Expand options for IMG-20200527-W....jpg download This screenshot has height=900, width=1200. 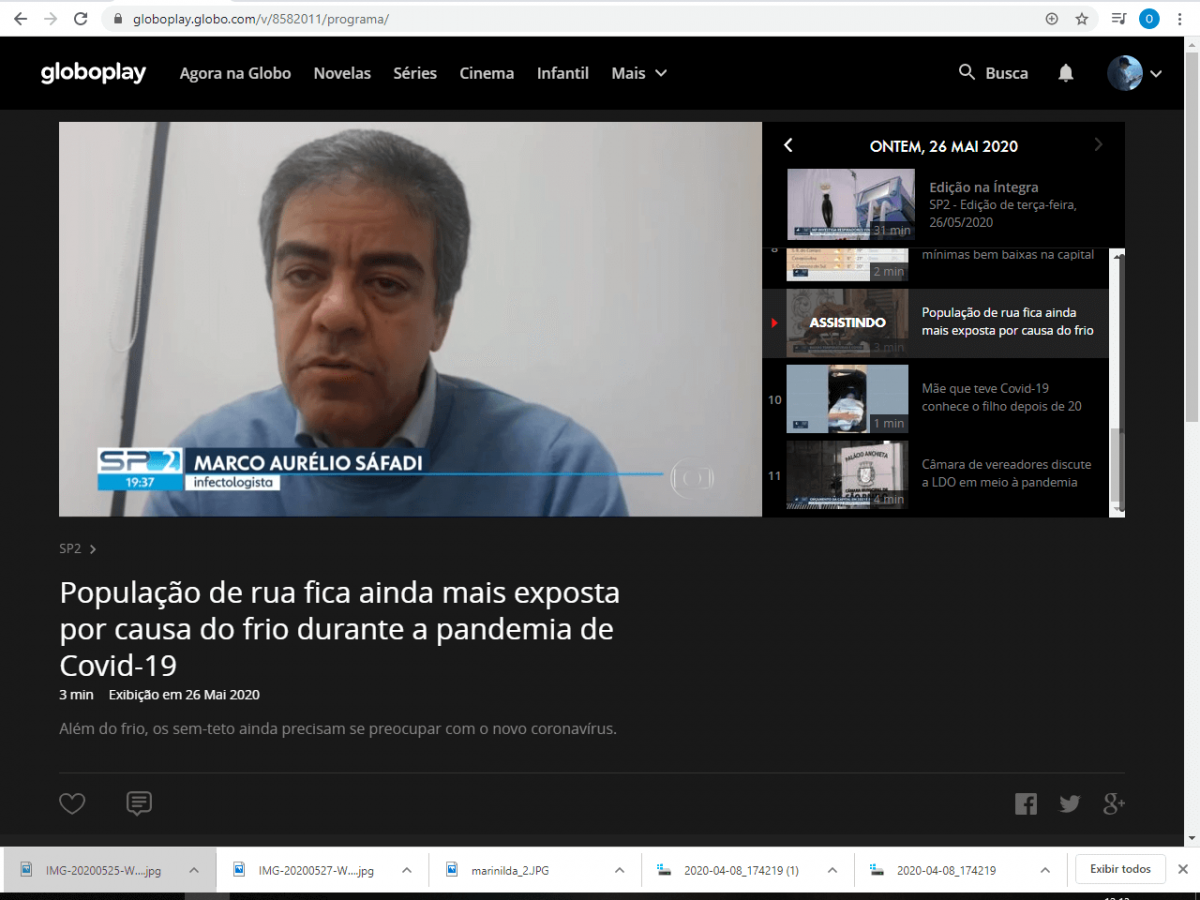click(407, 870)
